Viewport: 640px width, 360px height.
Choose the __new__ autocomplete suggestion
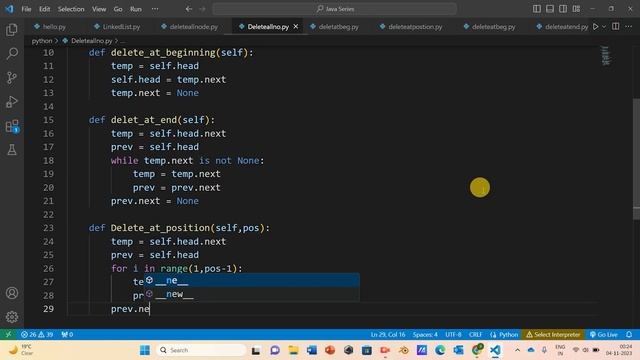251,294
